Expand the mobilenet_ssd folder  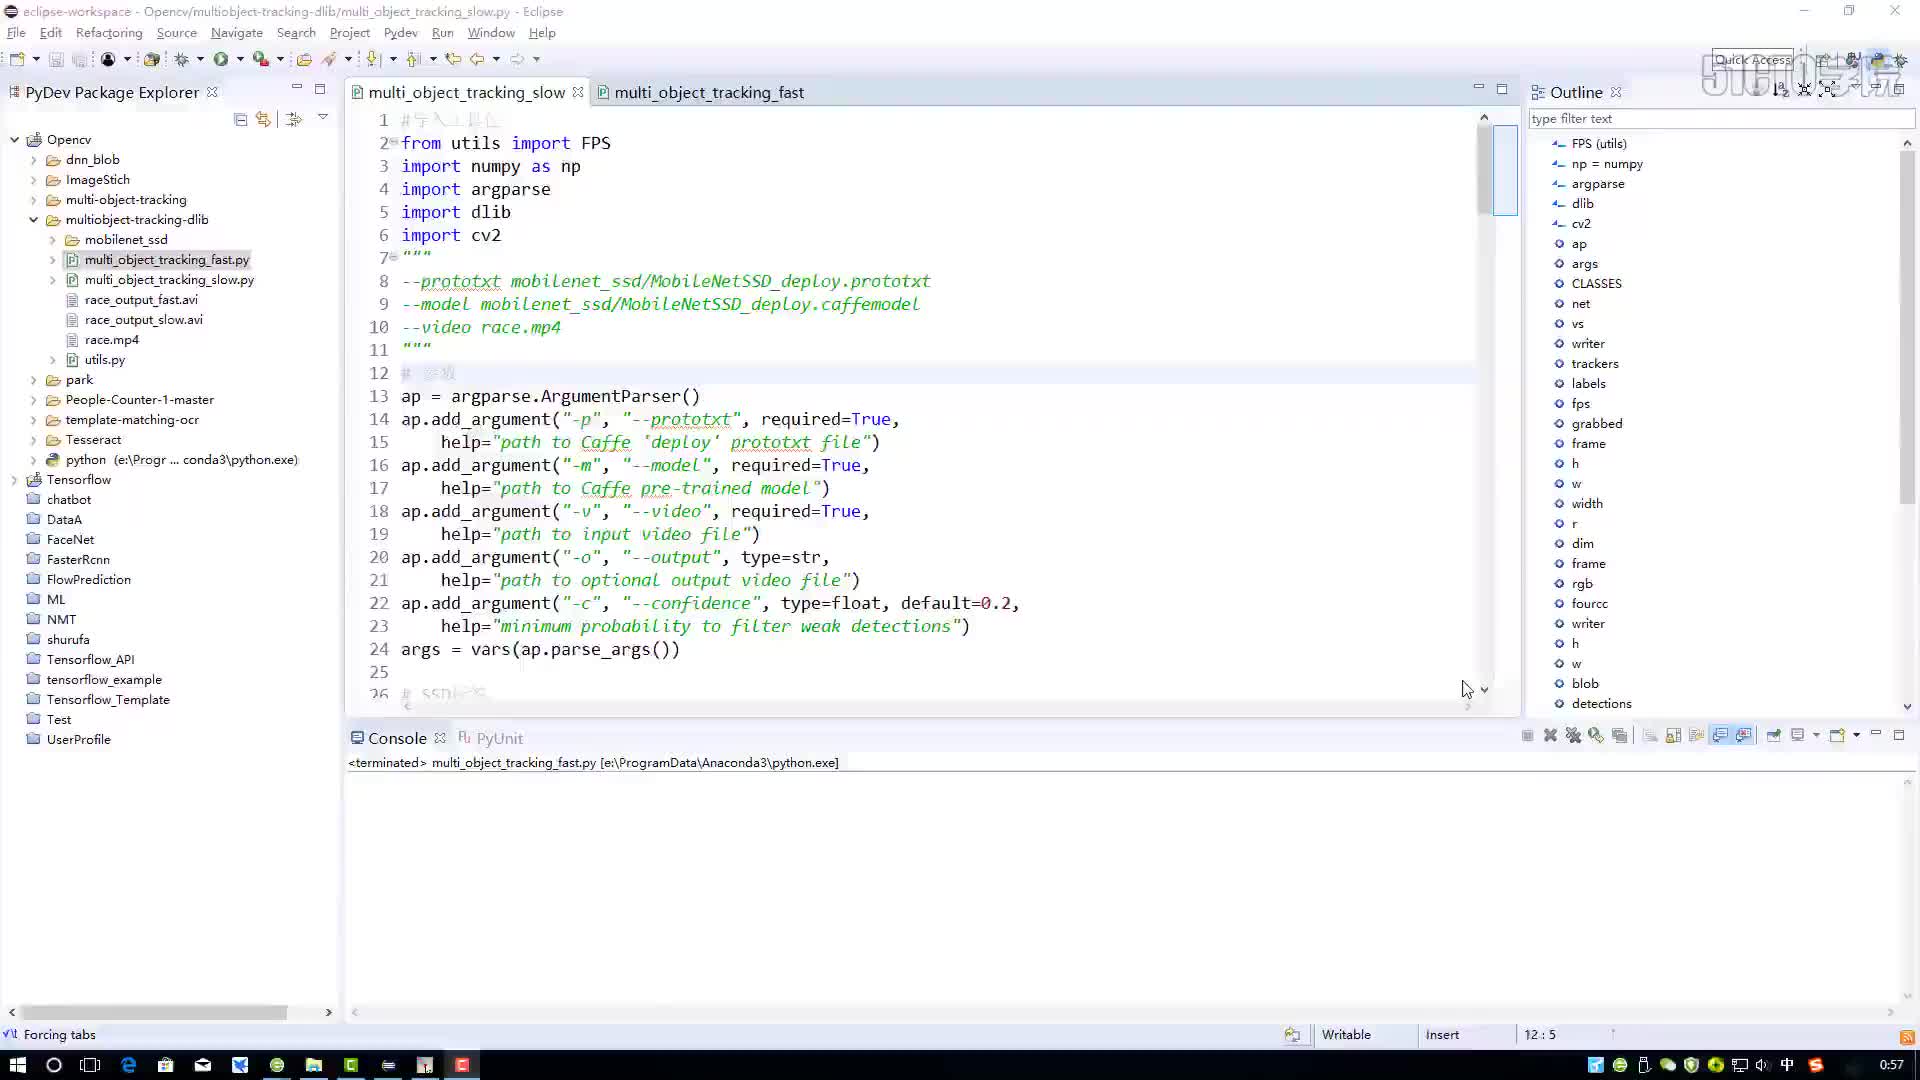point(53,240)
